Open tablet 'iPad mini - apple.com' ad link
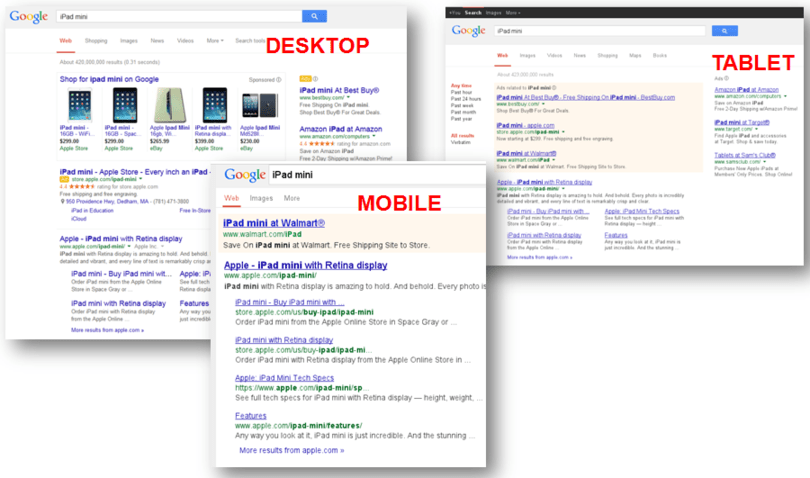This screenshot has height=478, width=810. tap(525, 126)
